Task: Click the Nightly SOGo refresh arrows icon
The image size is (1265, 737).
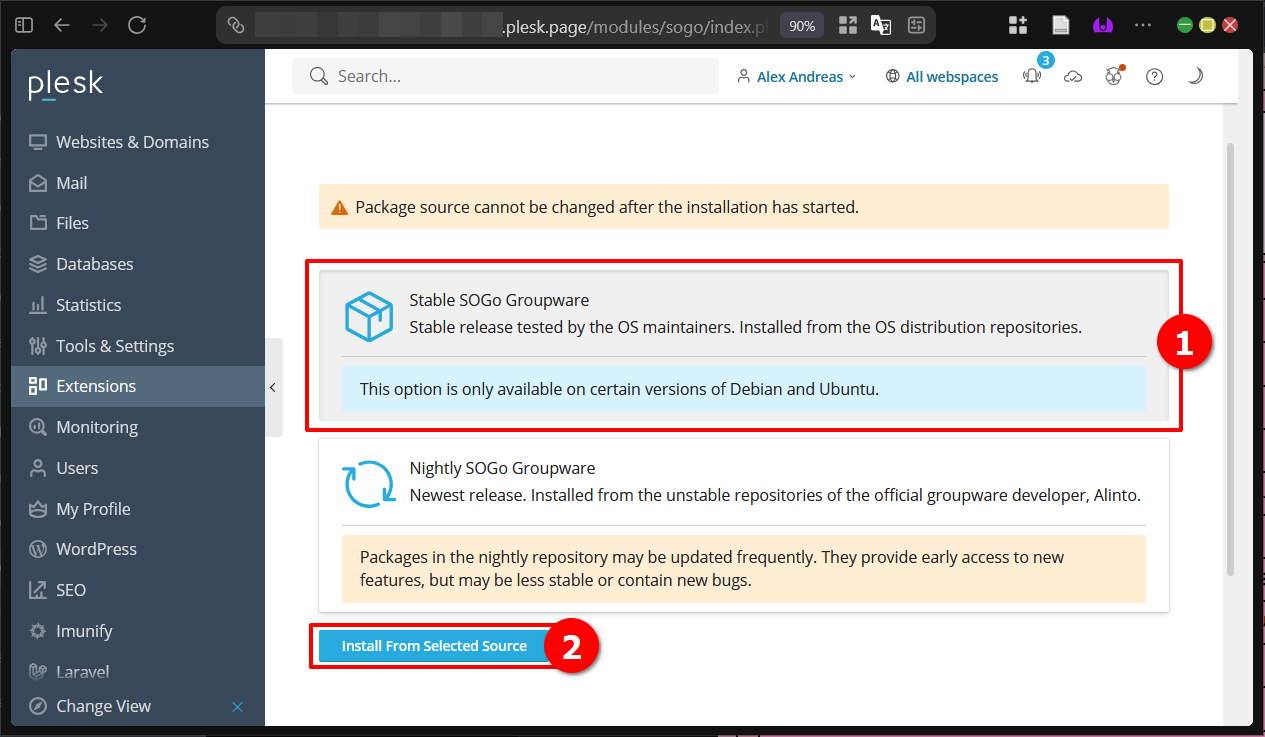Action: [369, 484]
